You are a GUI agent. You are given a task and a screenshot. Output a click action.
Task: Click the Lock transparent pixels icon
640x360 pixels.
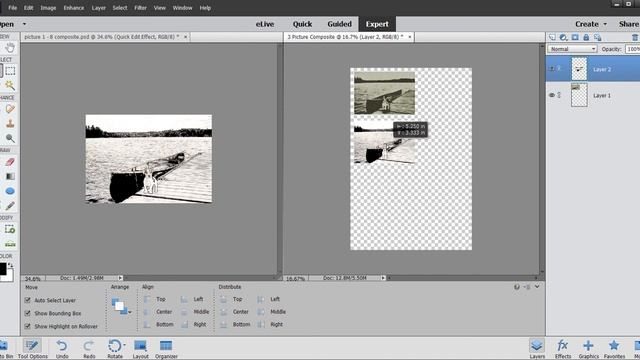coord(598,38)
